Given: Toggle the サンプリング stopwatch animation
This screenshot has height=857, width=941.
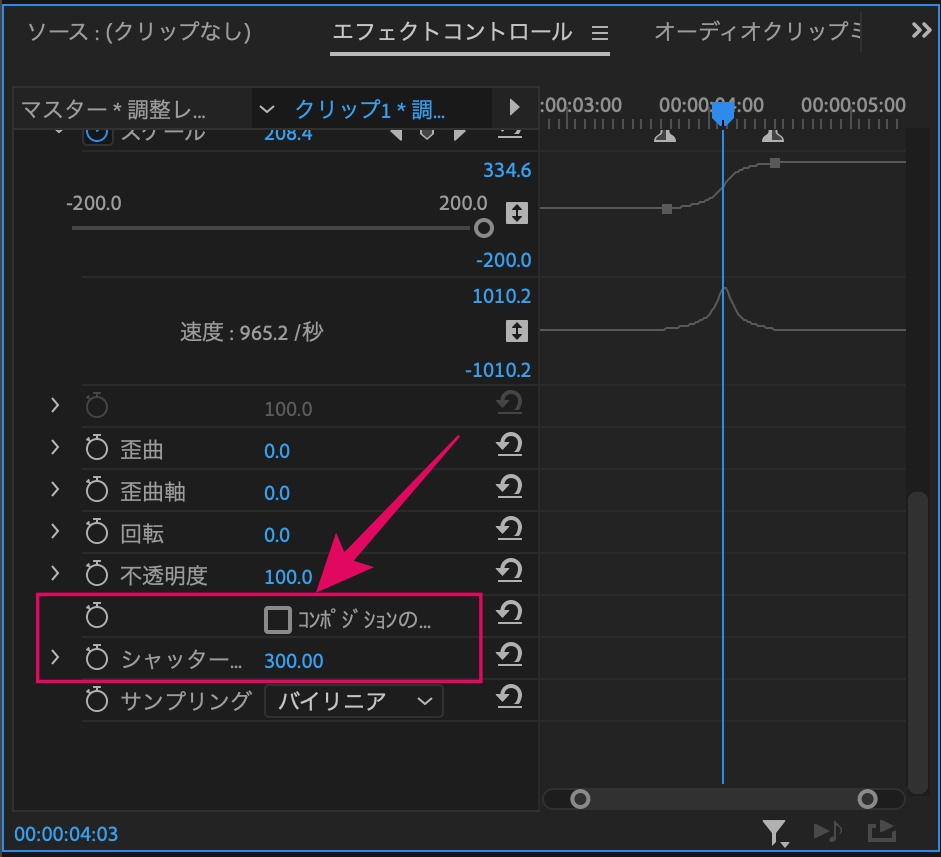Looking at the screenshot, I should [96, 700].
